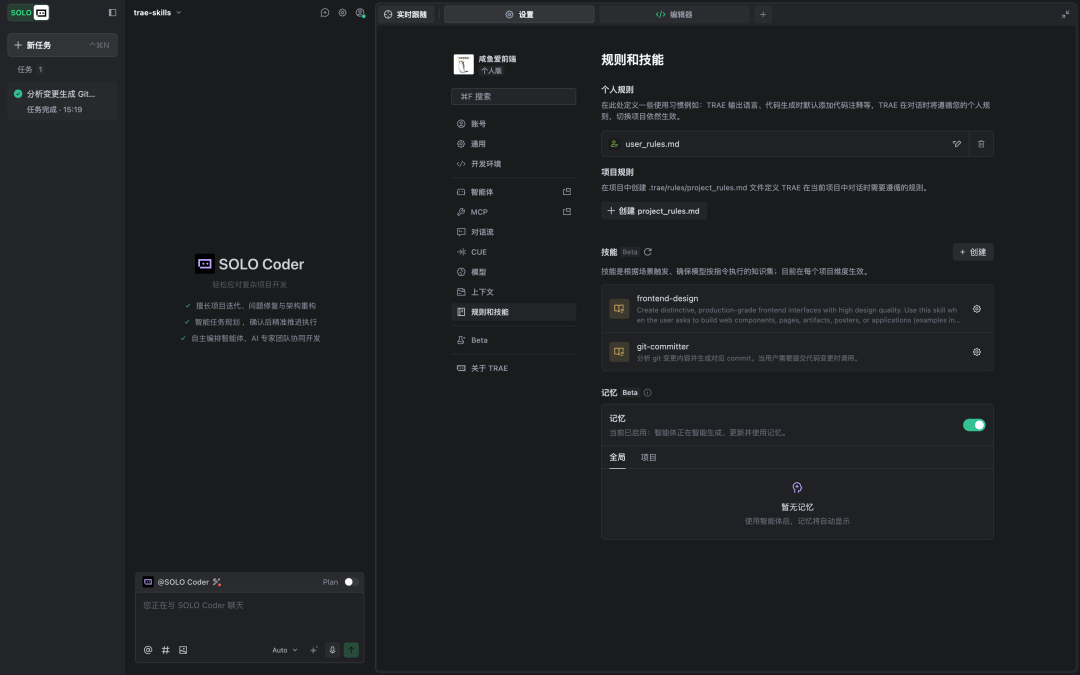Image resolution: width=1080 pixels, height=675 pixels.
Task: Open the completed 分析变更生成 Git task
Action: coord(62,100)
